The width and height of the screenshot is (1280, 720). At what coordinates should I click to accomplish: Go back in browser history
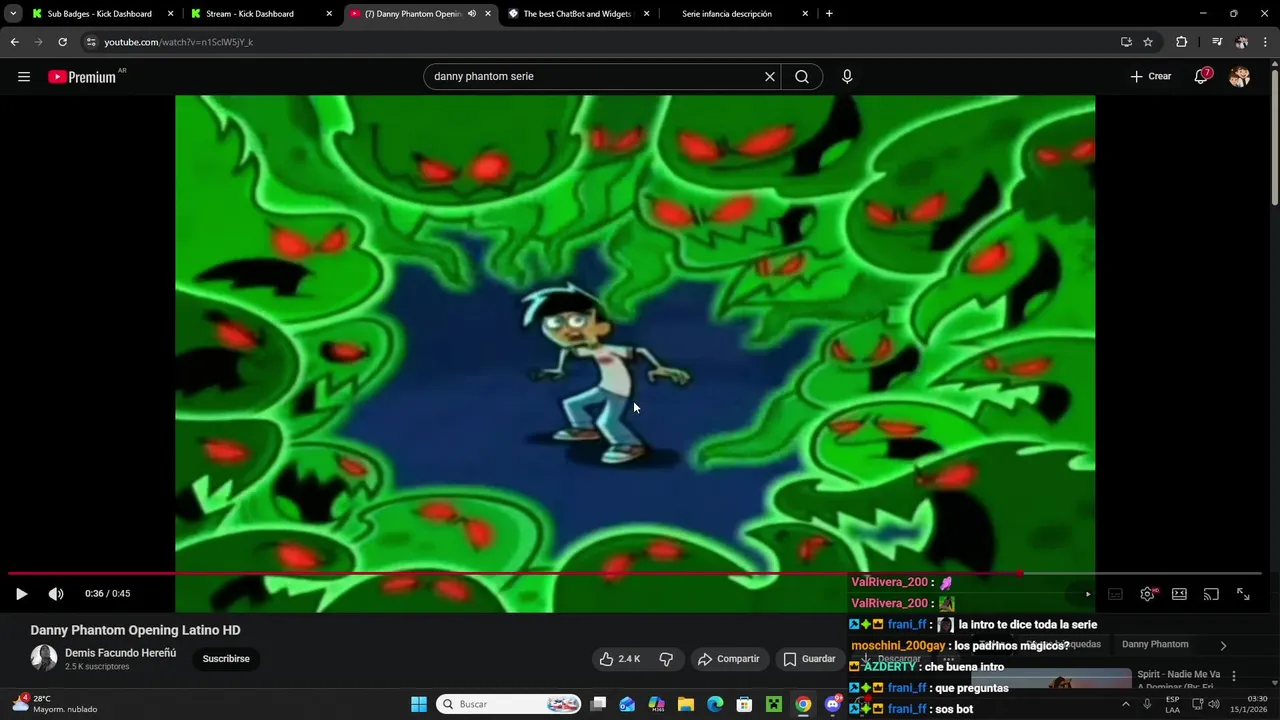click(x=14, y=42)
